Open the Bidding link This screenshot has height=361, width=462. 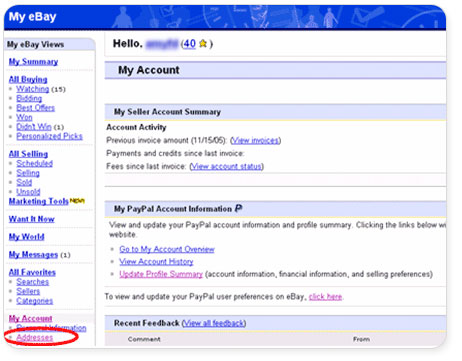pyautogui.click(x=29, y=98)
